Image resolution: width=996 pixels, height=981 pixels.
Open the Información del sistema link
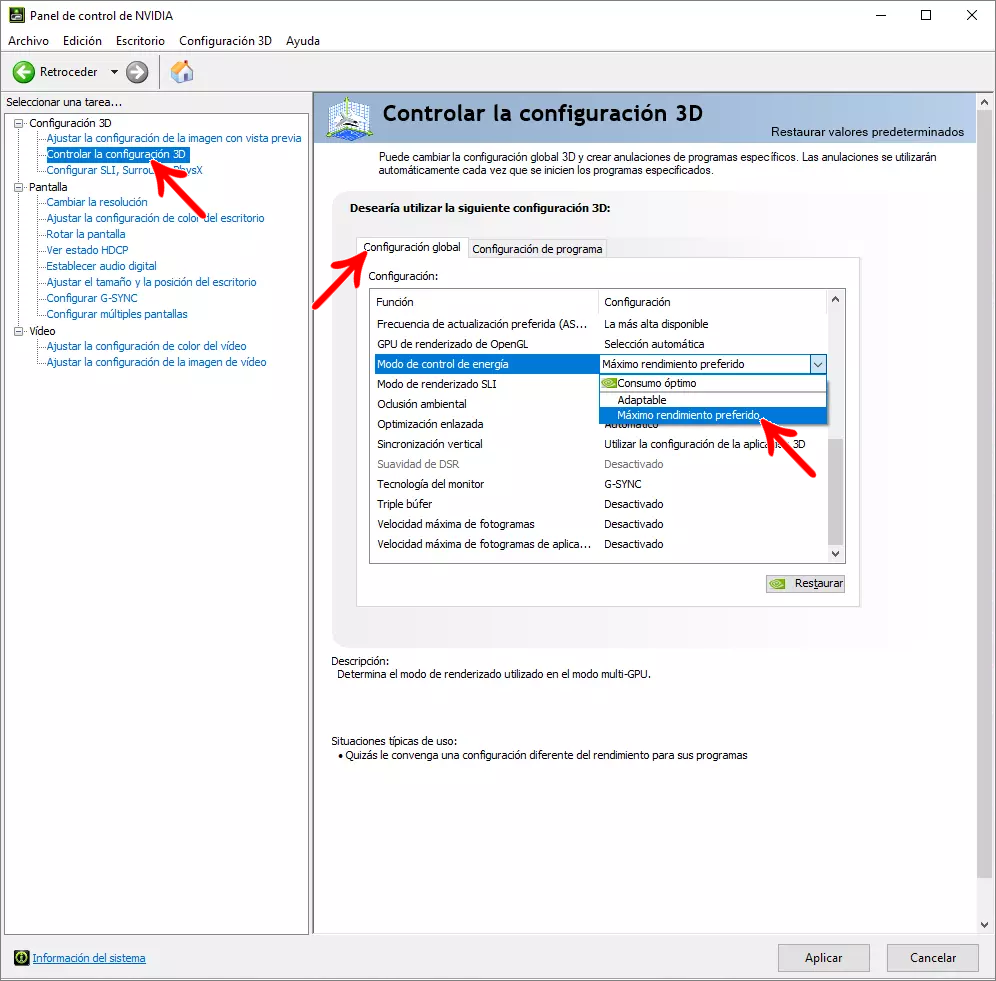click(89, 957)
